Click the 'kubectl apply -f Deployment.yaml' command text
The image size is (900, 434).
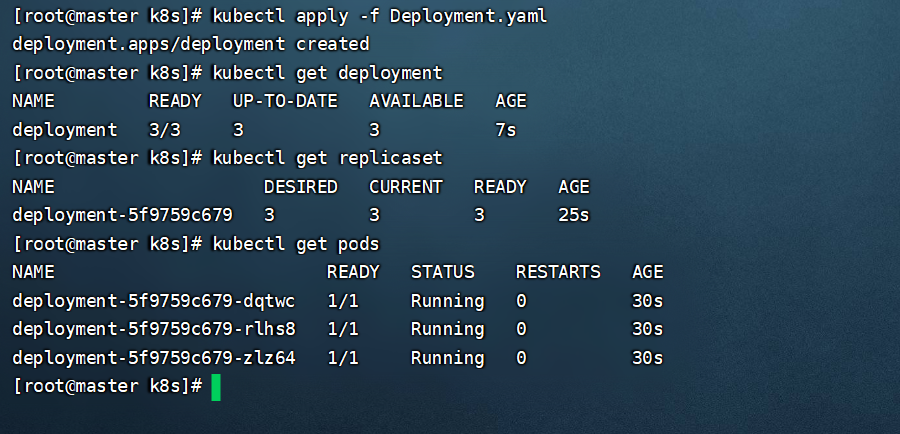pos(379,17)
